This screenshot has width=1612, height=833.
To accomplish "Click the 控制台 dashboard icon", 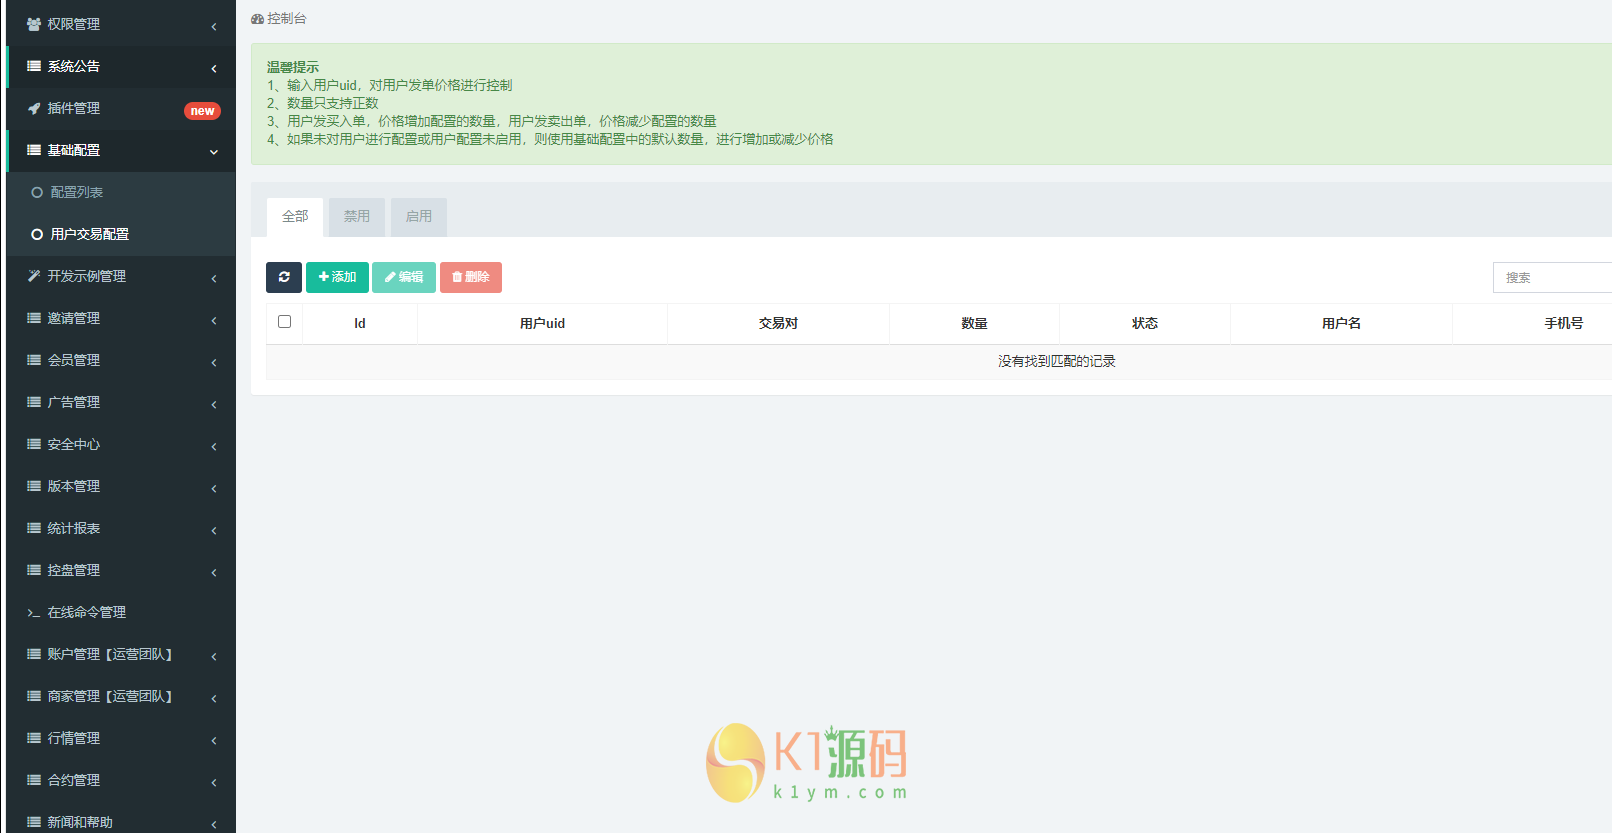I will pos(257,19).
